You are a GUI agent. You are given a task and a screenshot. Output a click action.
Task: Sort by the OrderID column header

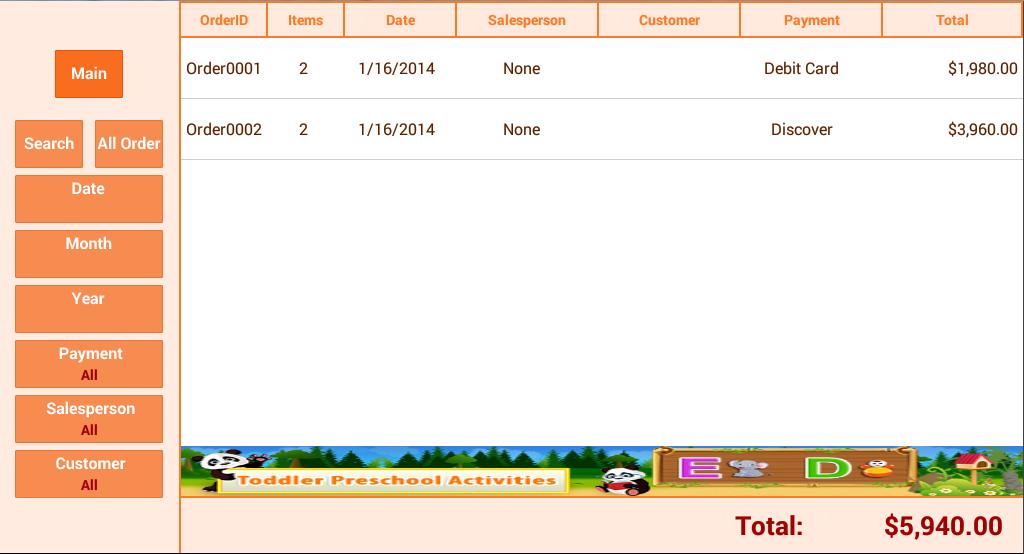pos(224,20)
